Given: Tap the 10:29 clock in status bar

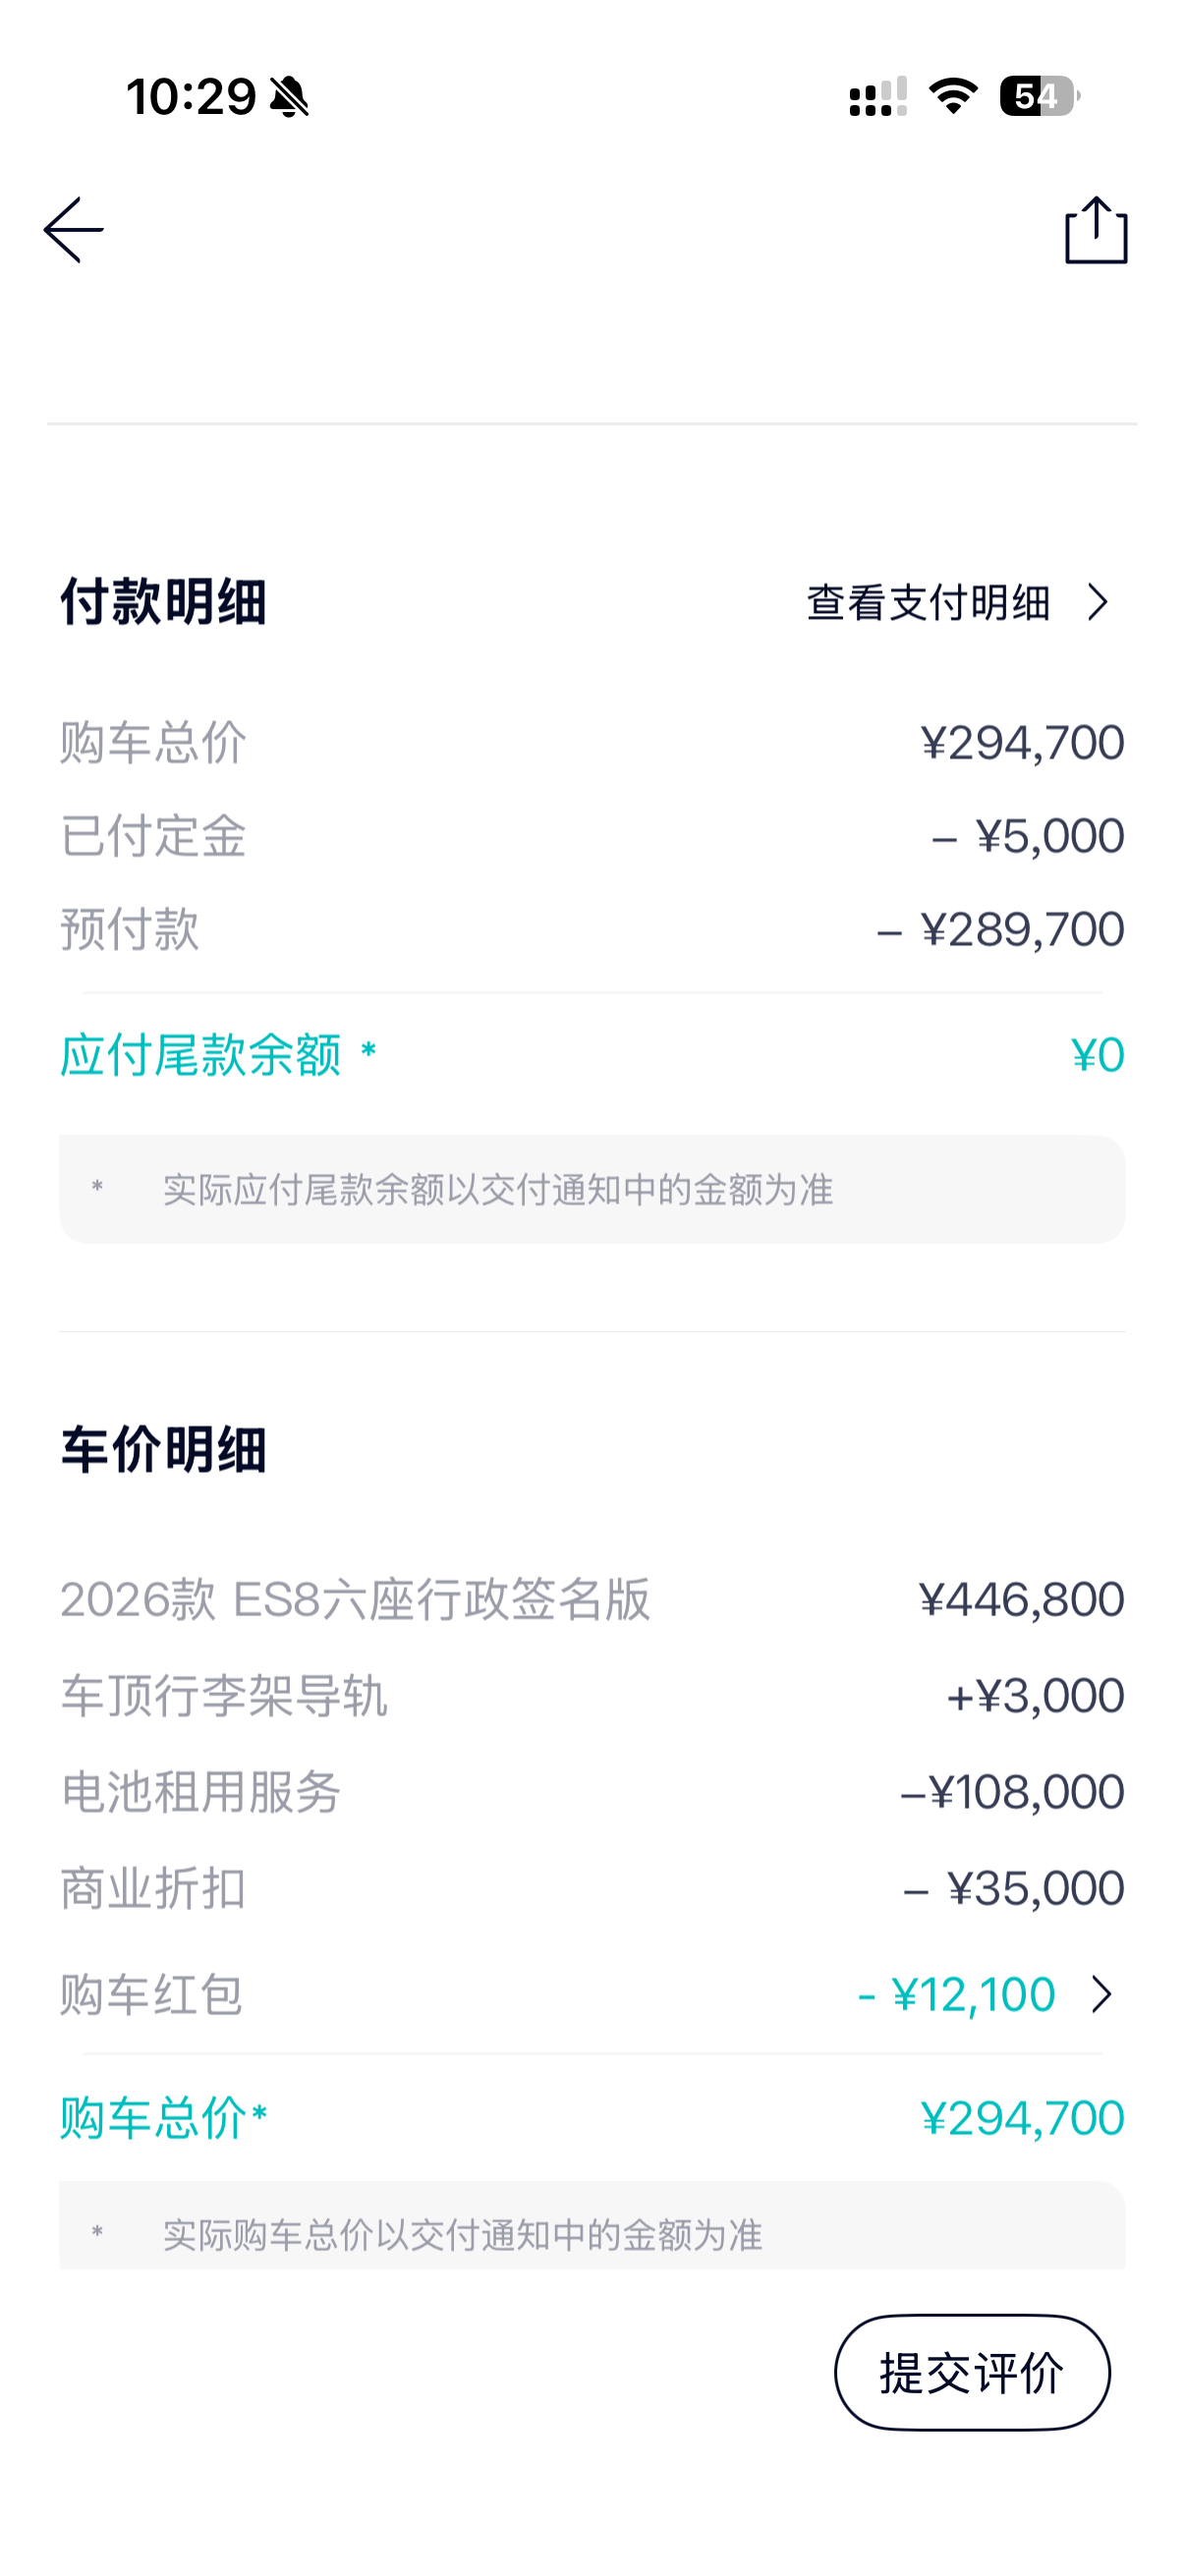Looking at the screenshot, I should 191,97.
